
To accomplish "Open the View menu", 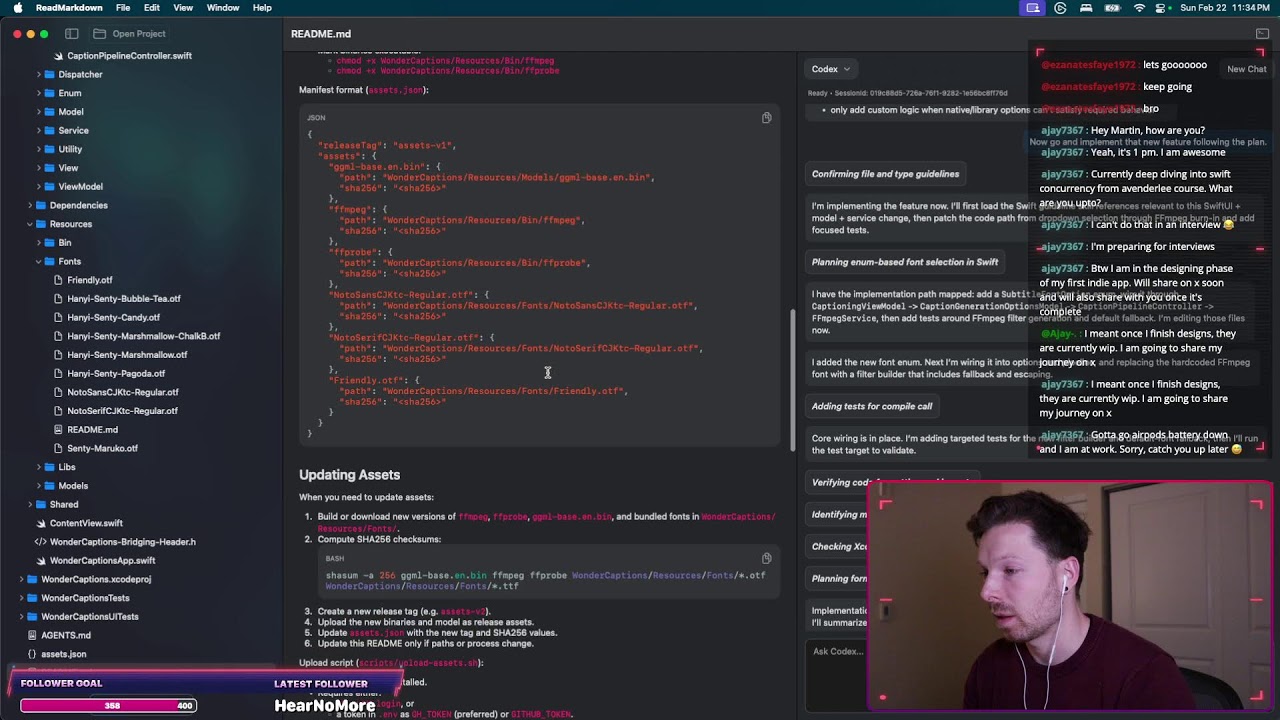I will 183,8.
